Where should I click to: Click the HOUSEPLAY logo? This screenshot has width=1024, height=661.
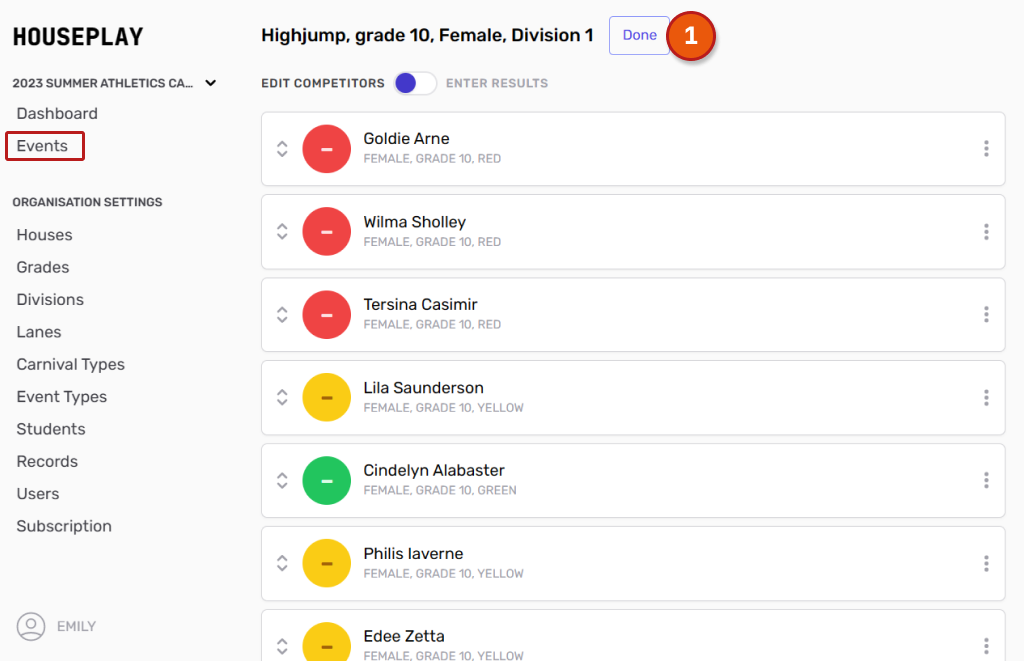(78, 37)
